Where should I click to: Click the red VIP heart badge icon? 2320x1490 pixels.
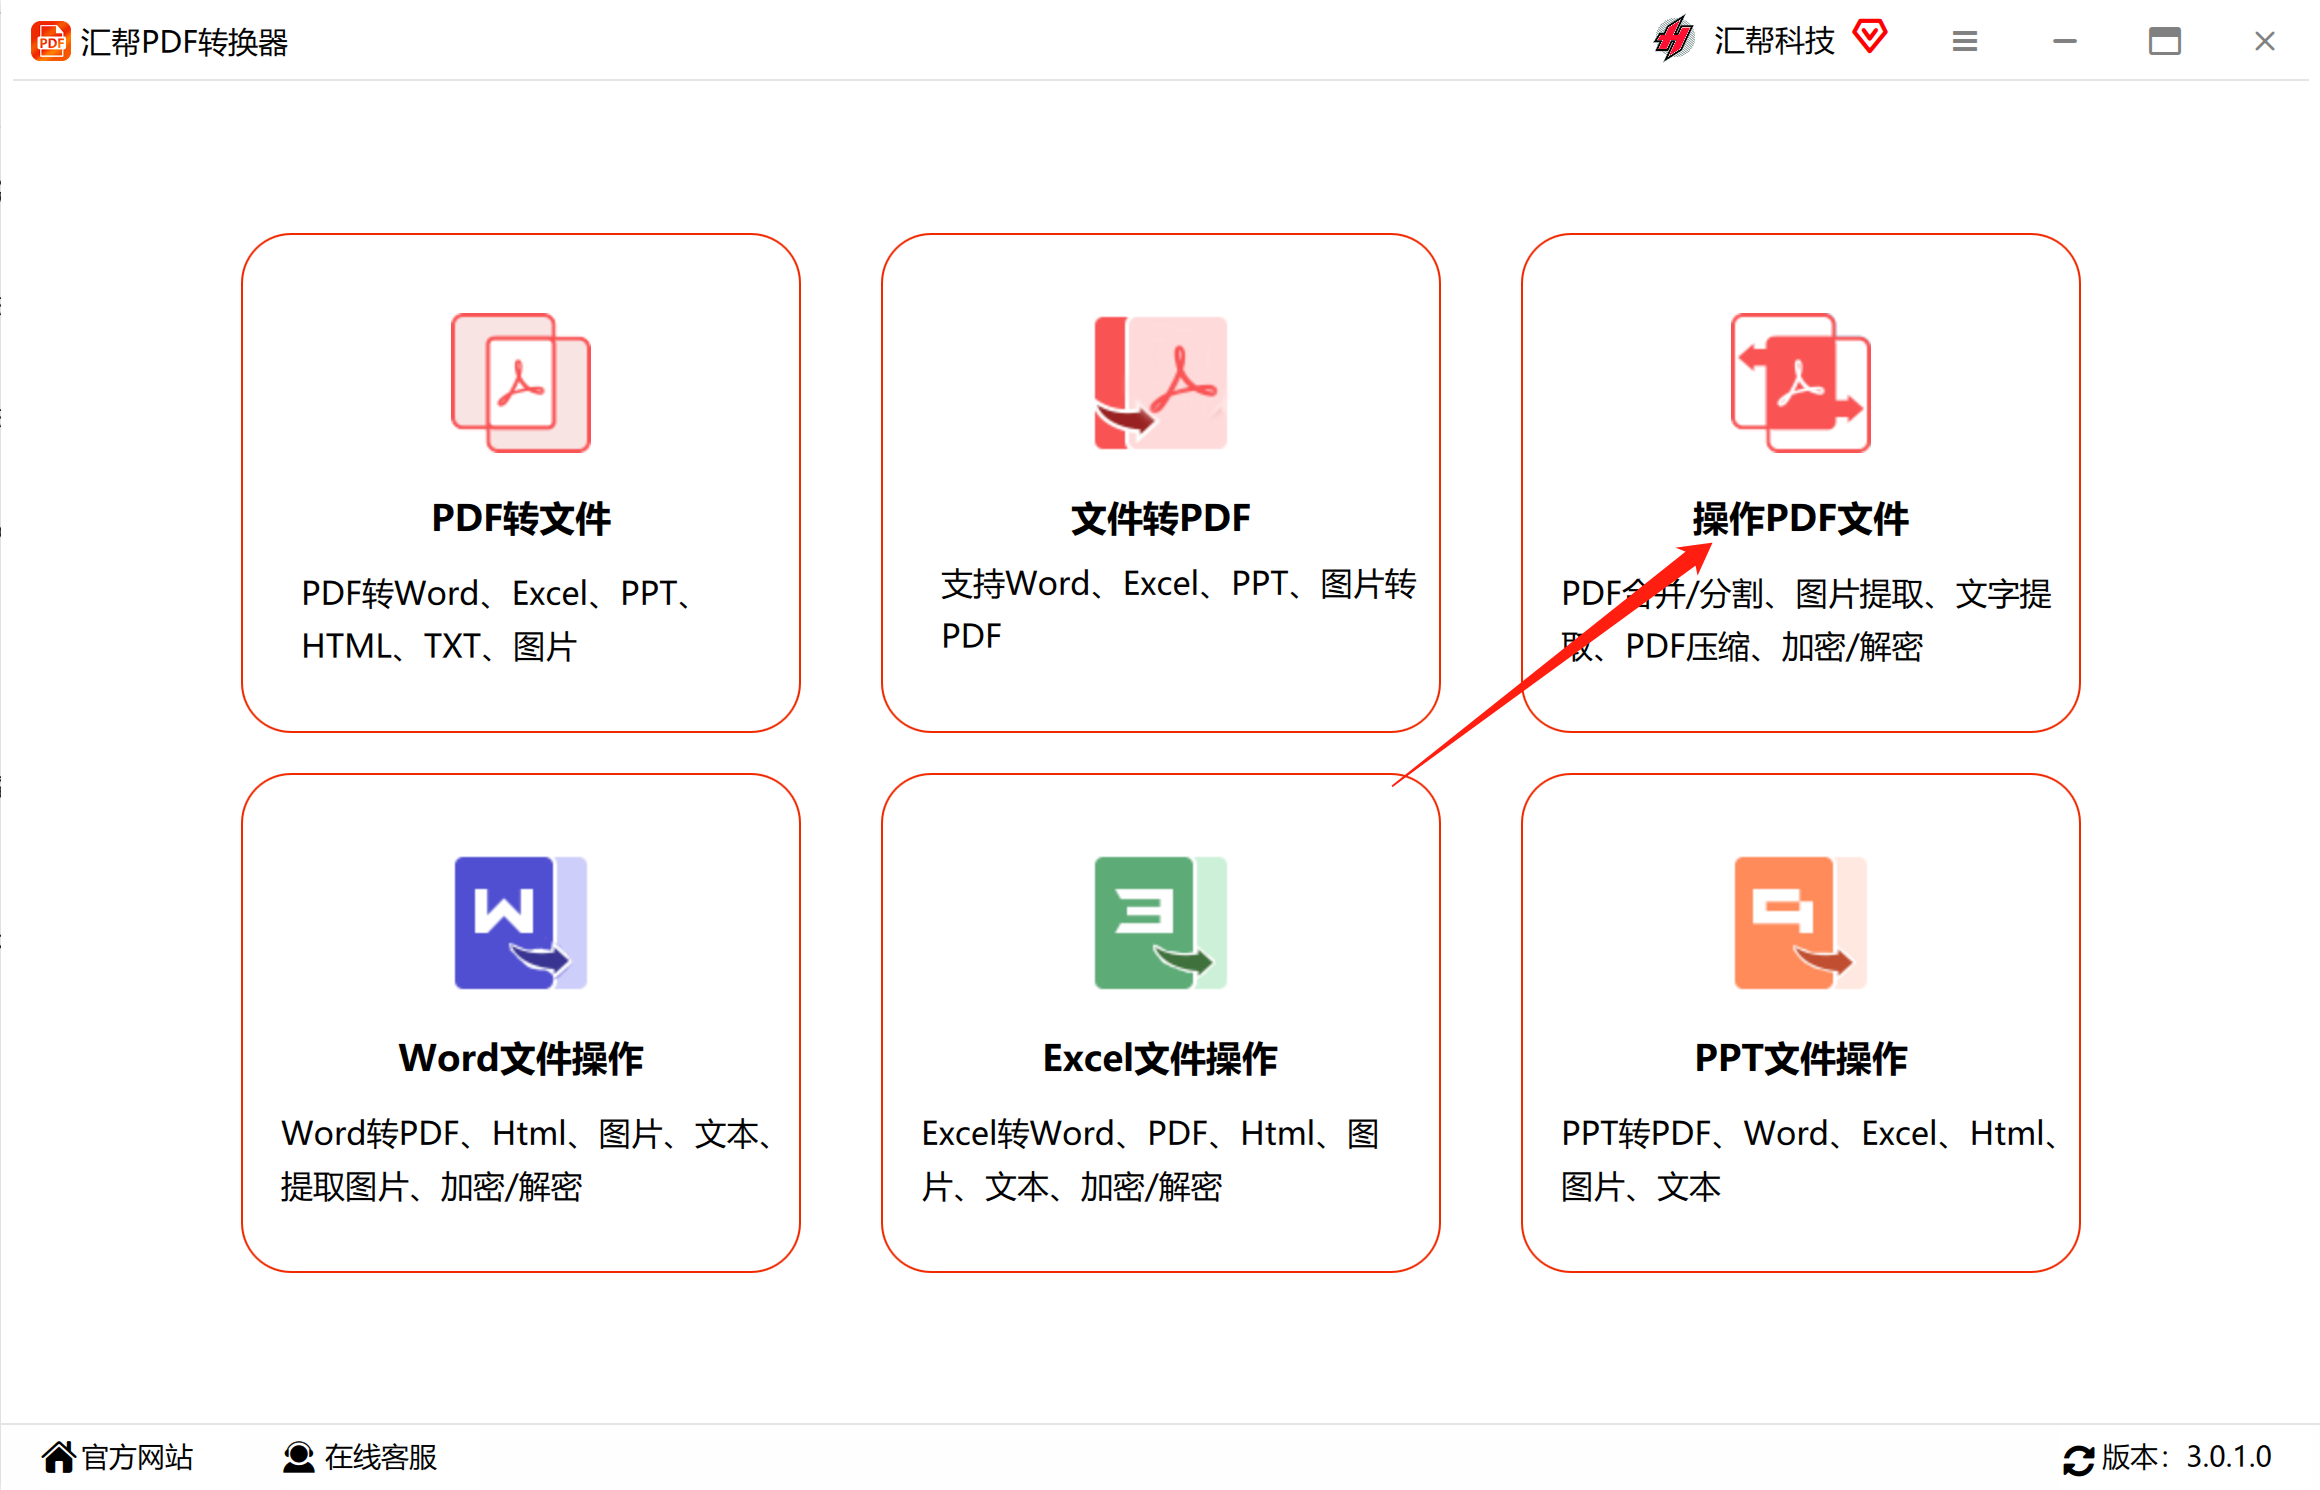tap(1871, 36)
